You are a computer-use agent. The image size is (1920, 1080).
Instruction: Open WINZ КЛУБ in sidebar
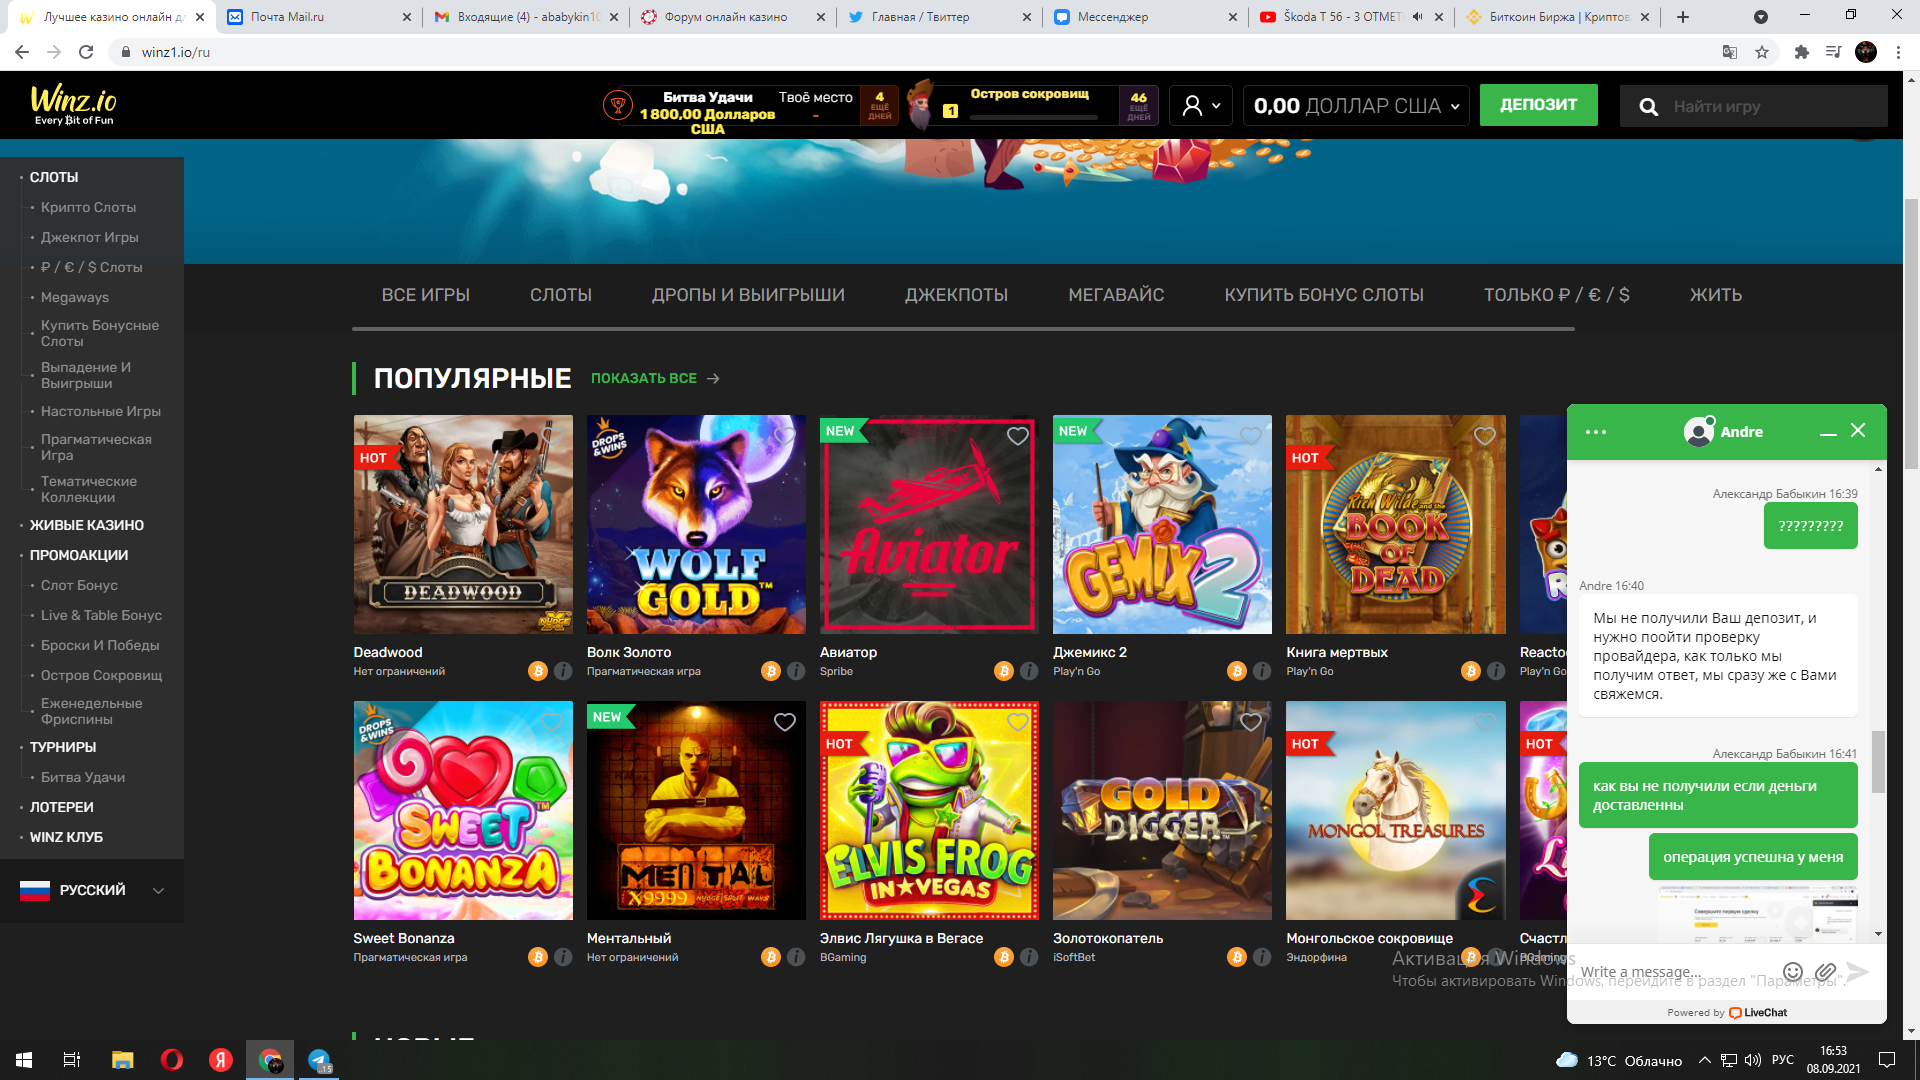tap(66, 837)
